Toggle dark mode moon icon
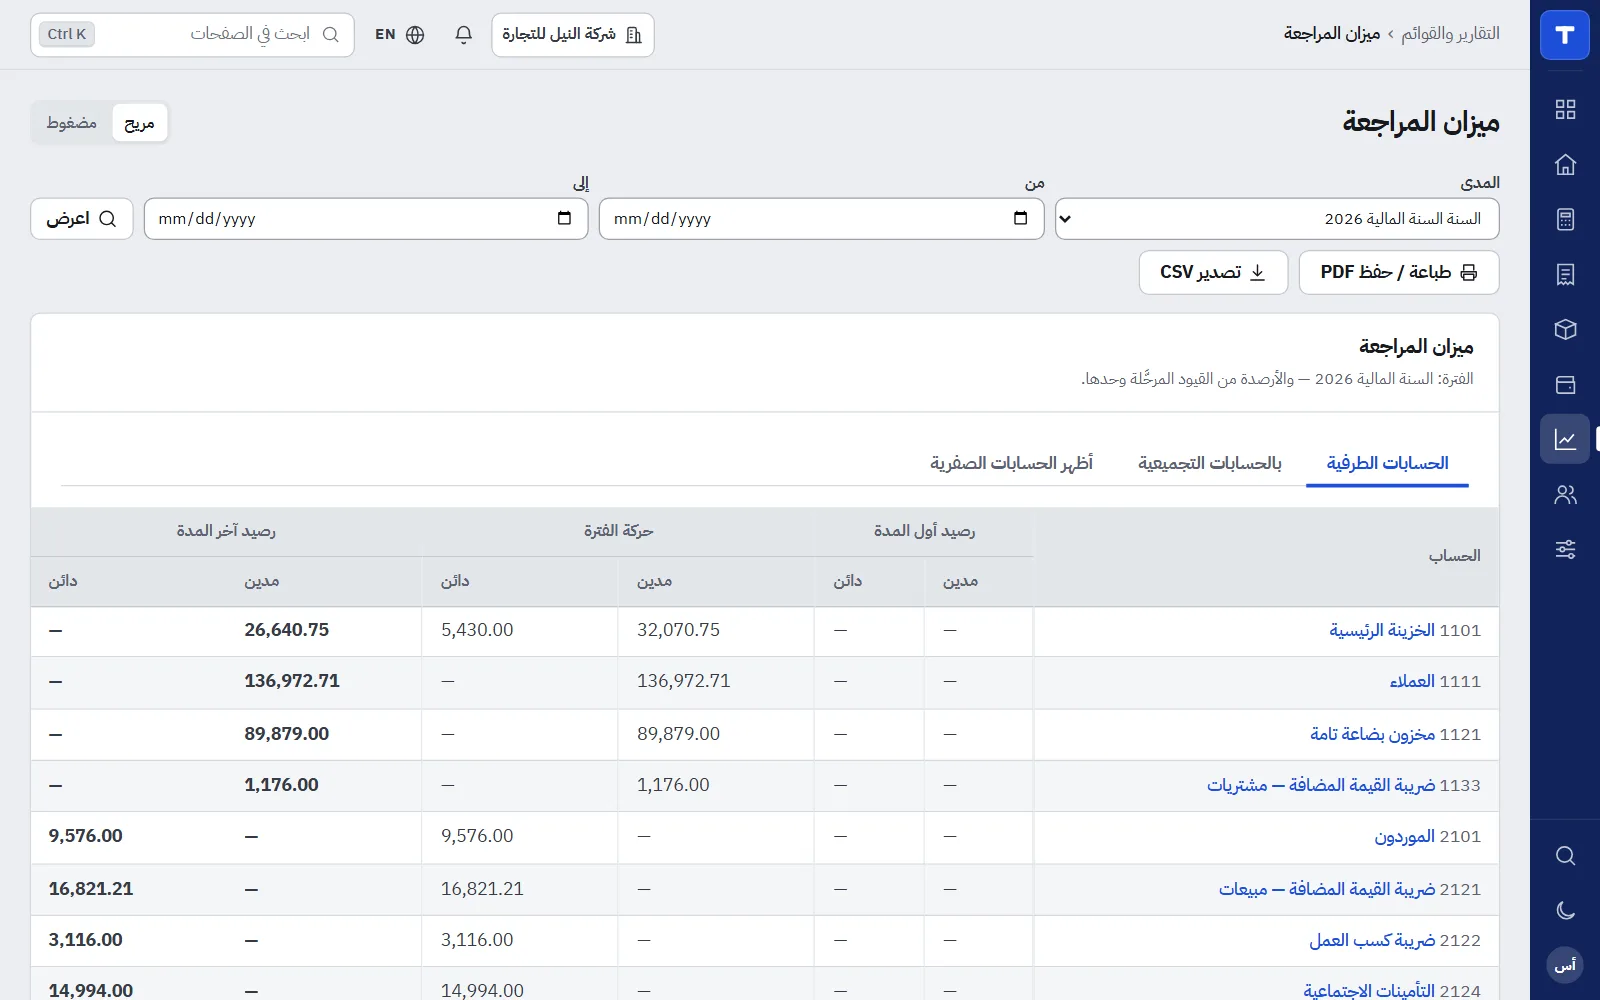This screenshot has height=1000, width=1600. tap(1565, 910)
